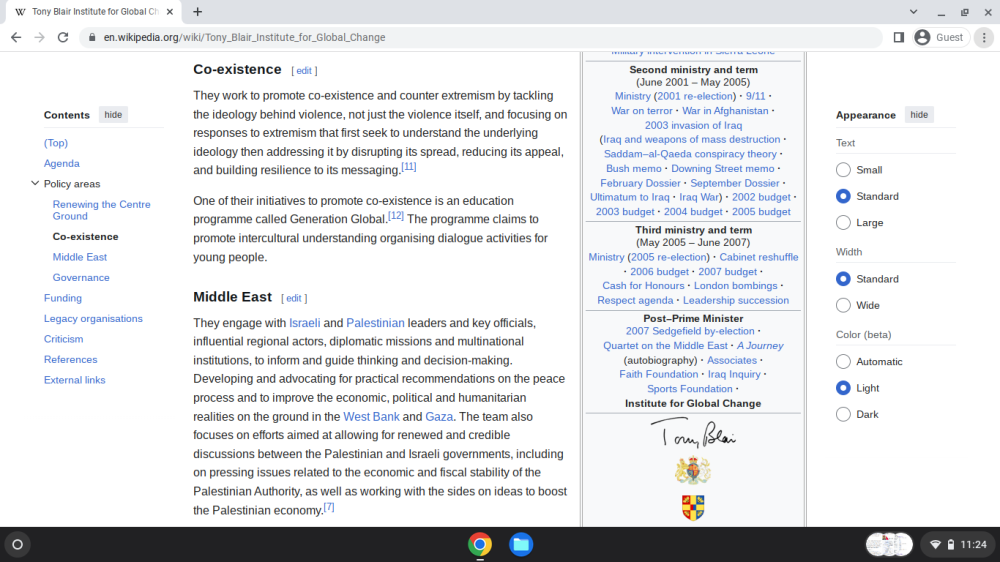Open Quartet on the Middle East link
The width and height of the screenshot is (1000, 562).
coord(665,345)
